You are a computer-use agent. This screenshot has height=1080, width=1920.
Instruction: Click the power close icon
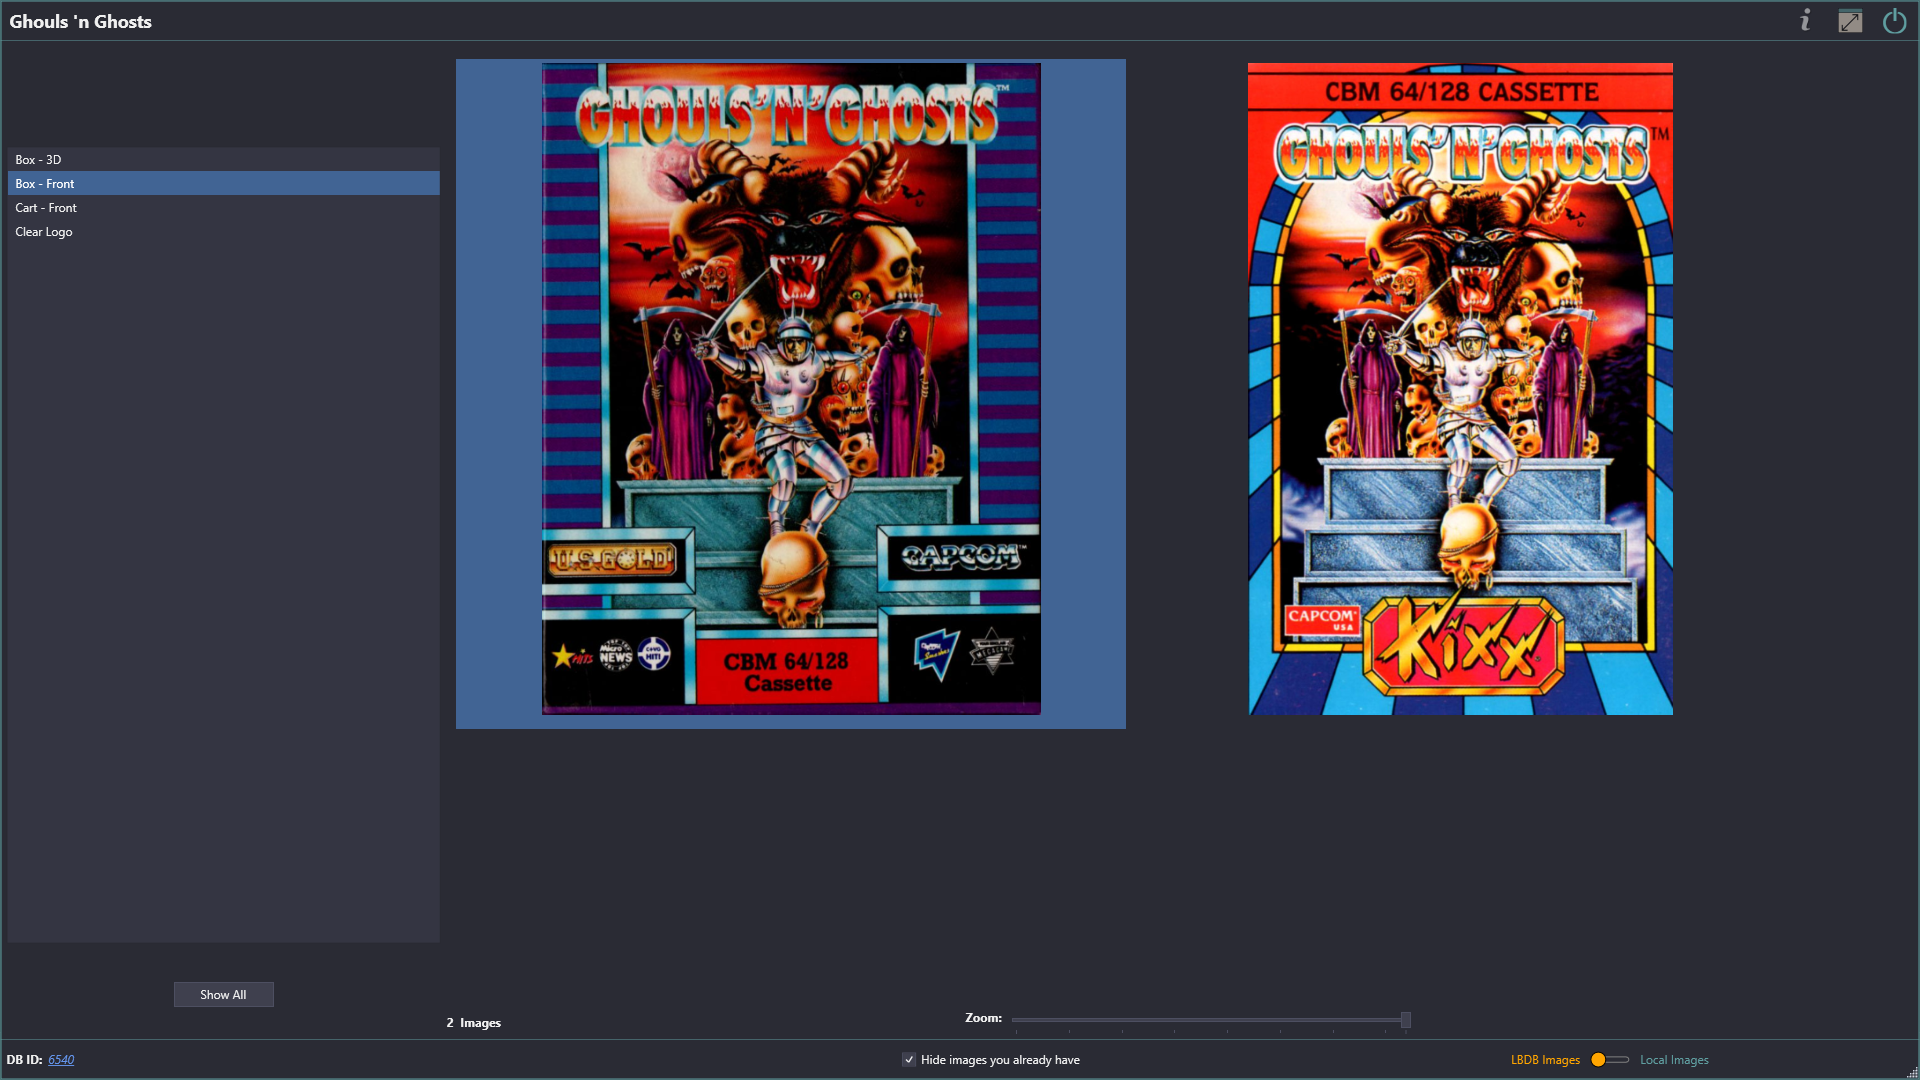point(1894,21)
